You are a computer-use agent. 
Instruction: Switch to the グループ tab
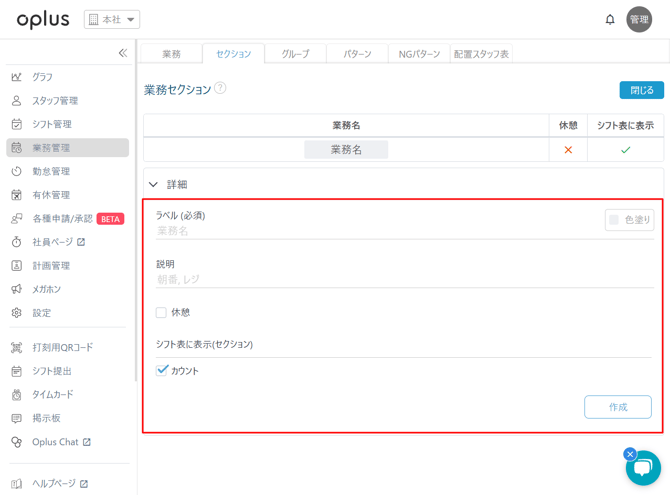pyautogui.click(x=295, y=54)
